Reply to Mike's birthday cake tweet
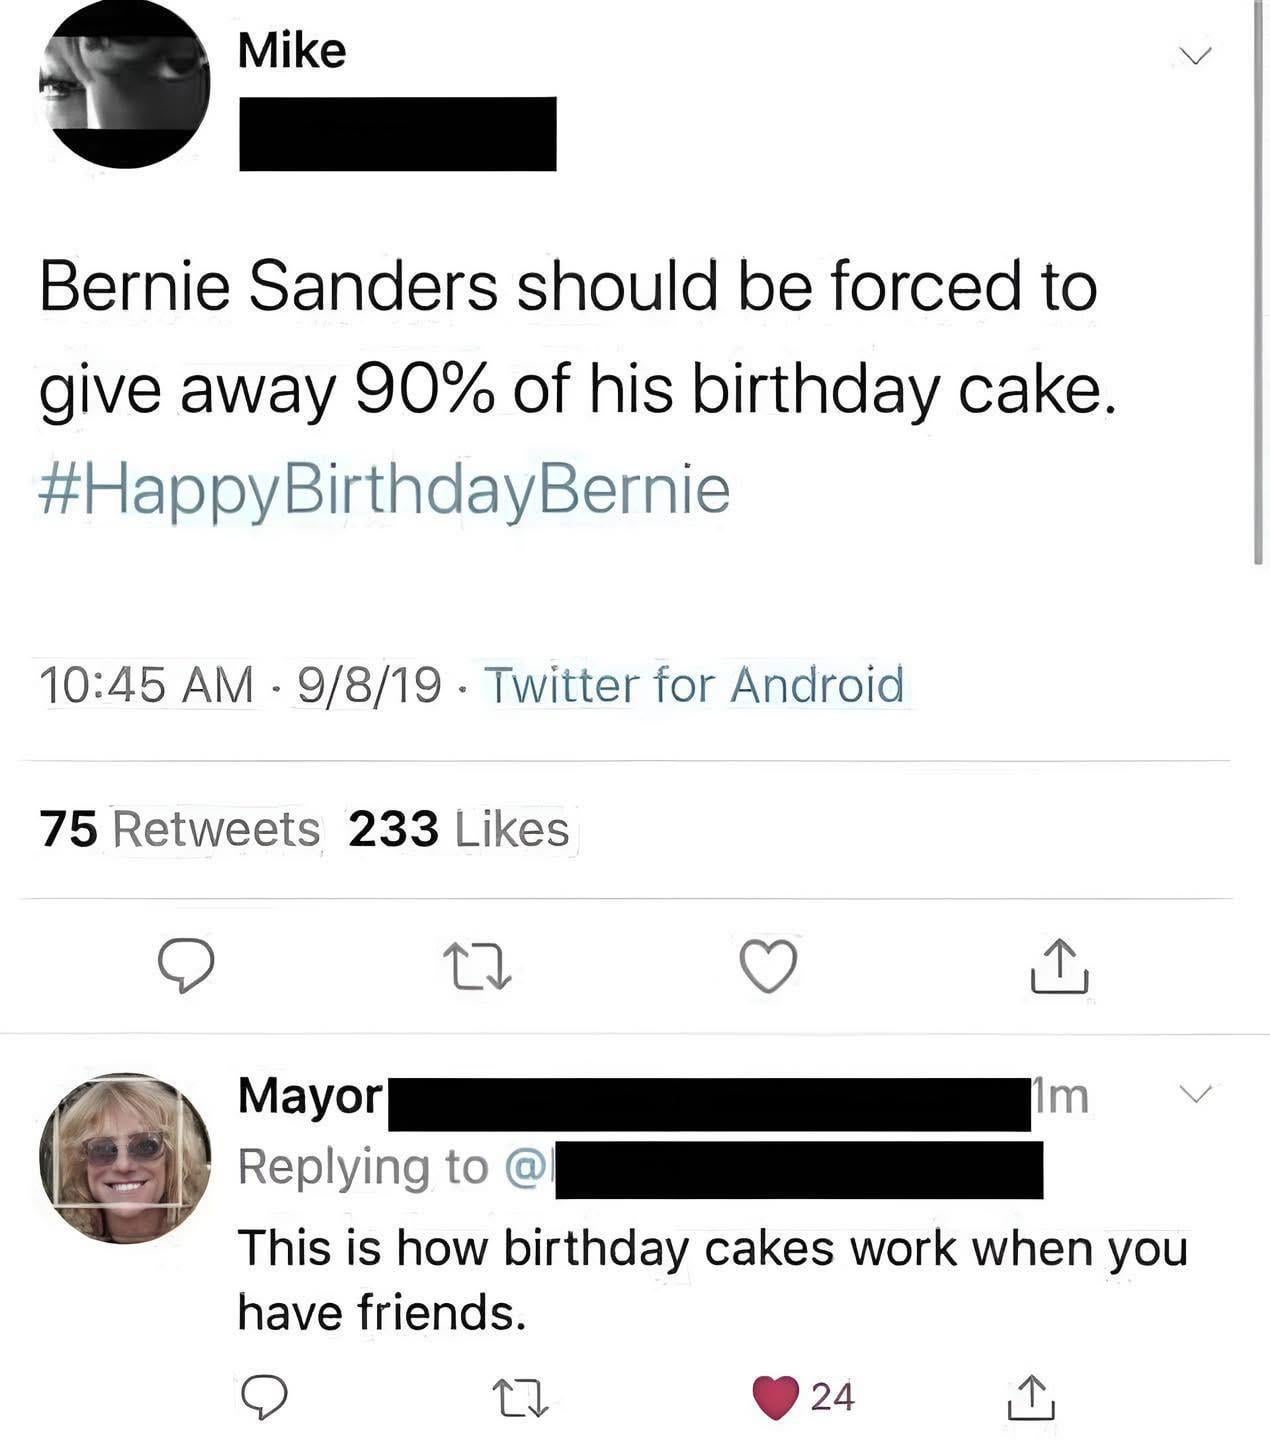The width and height of the screenshot is (1270, 1440). [x=185, y=965]
